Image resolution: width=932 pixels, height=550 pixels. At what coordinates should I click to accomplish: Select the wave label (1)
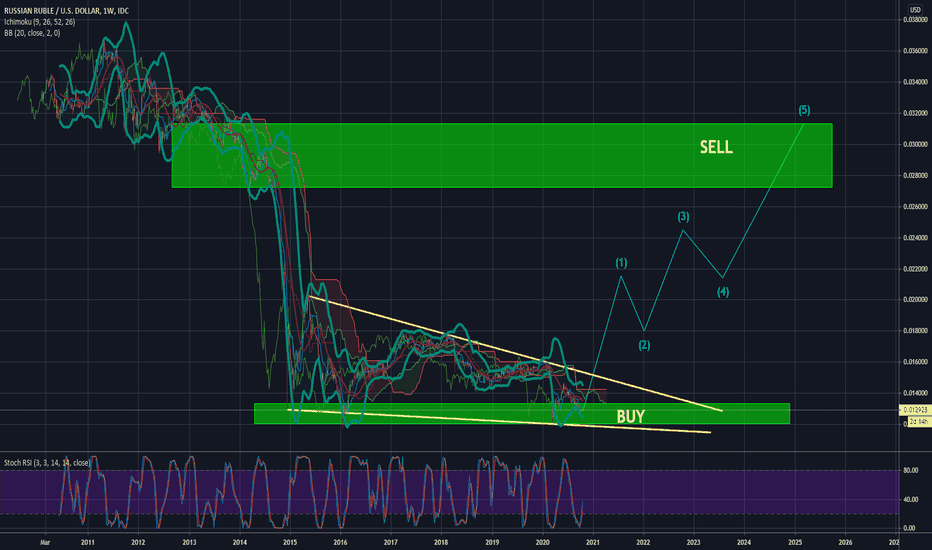[x=621, y=263]
